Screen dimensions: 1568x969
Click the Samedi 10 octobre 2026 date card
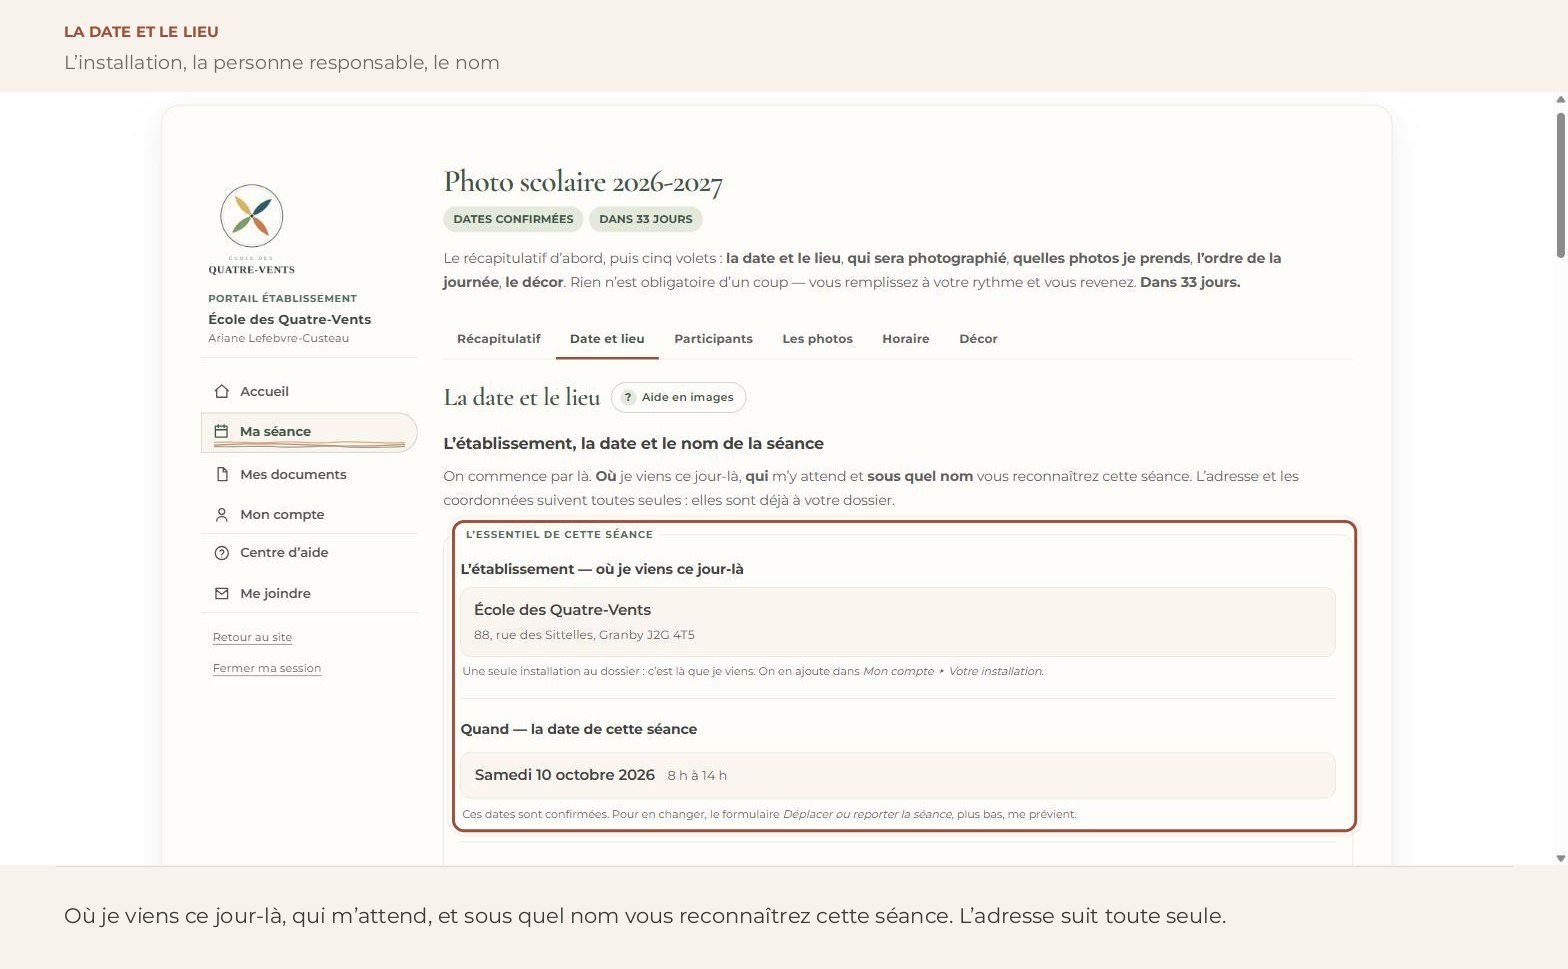898,776
